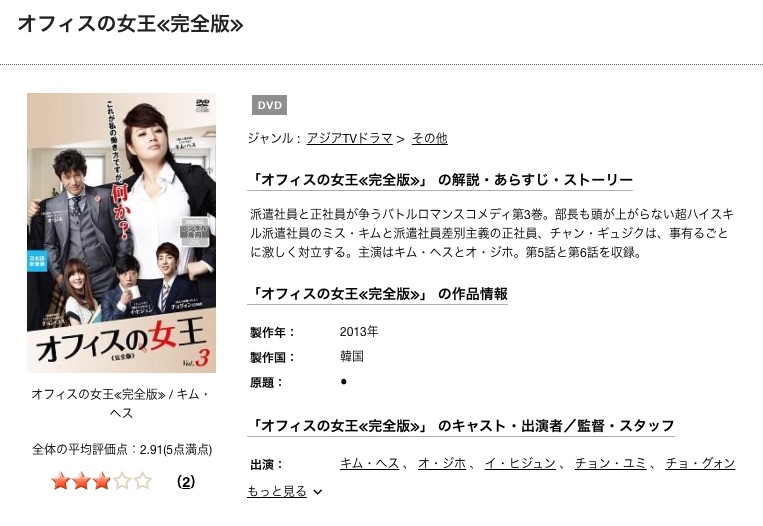The image size is (763, 526).
Task: Click the second red rating star
Action: [81, 481]
